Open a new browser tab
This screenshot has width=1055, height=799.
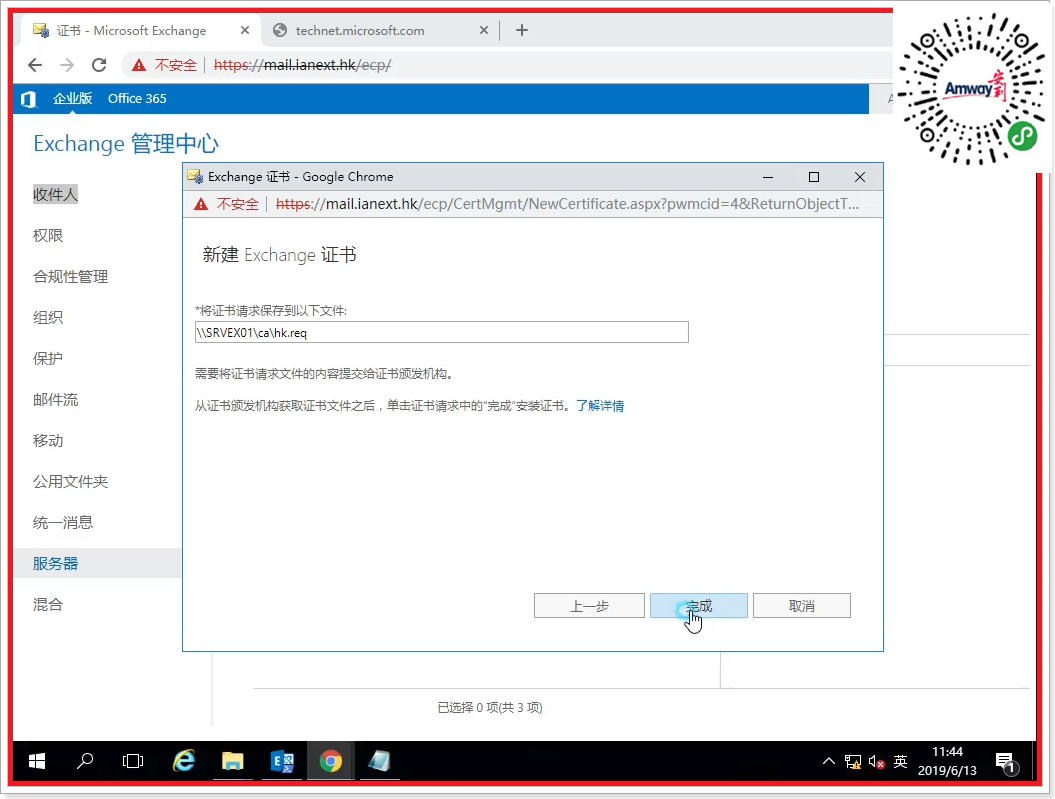[521, 30]
